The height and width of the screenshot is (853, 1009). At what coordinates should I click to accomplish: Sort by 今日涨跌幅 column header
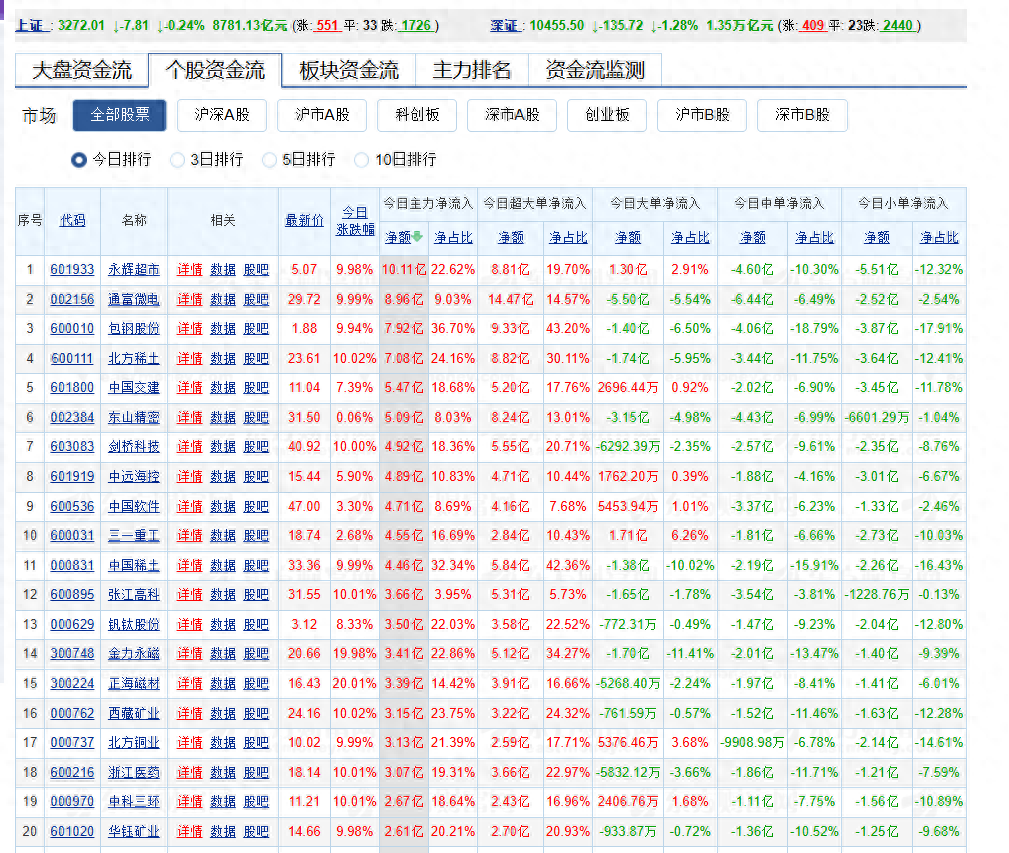coord(355,220)
